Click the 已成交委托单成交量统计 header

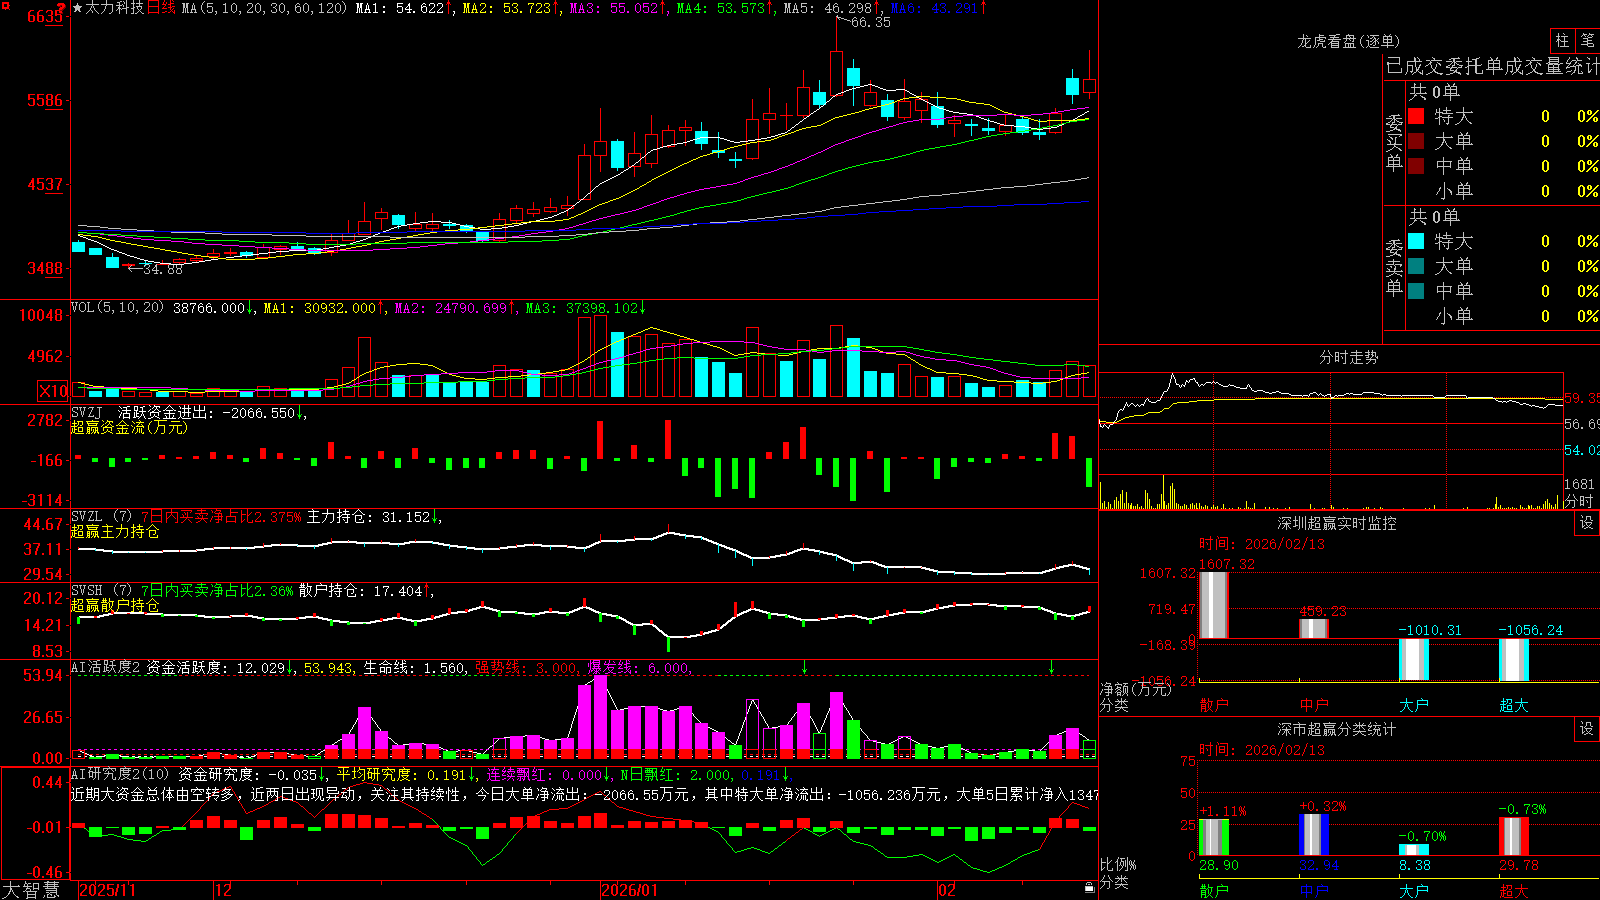[x=1492, y=66]
